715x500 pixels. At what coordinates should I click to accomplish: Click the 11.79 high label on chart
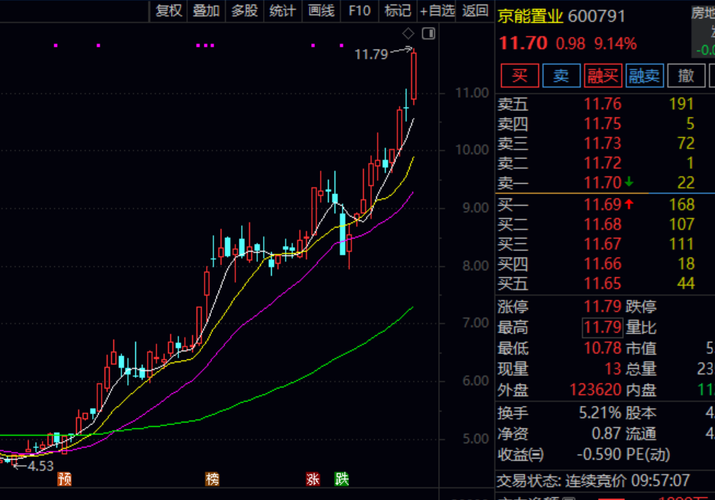point(371,55)
